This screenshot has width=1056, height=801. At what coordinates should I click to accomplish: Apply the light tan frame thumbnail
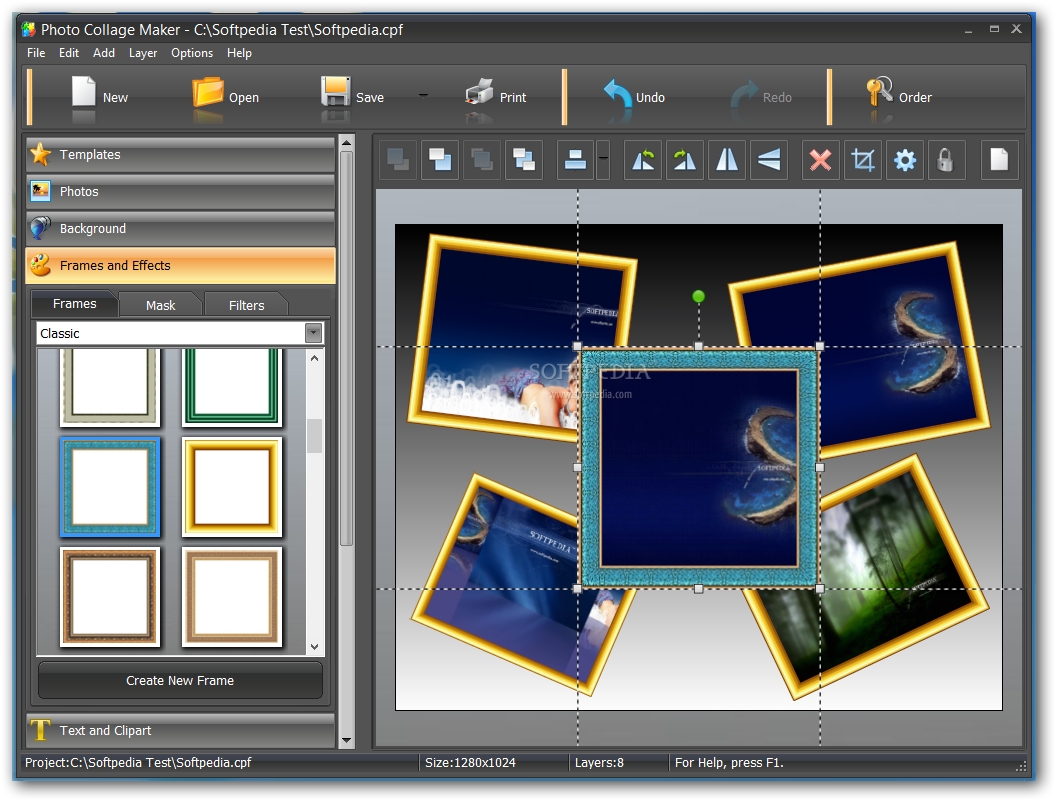(x=232, y=597)
